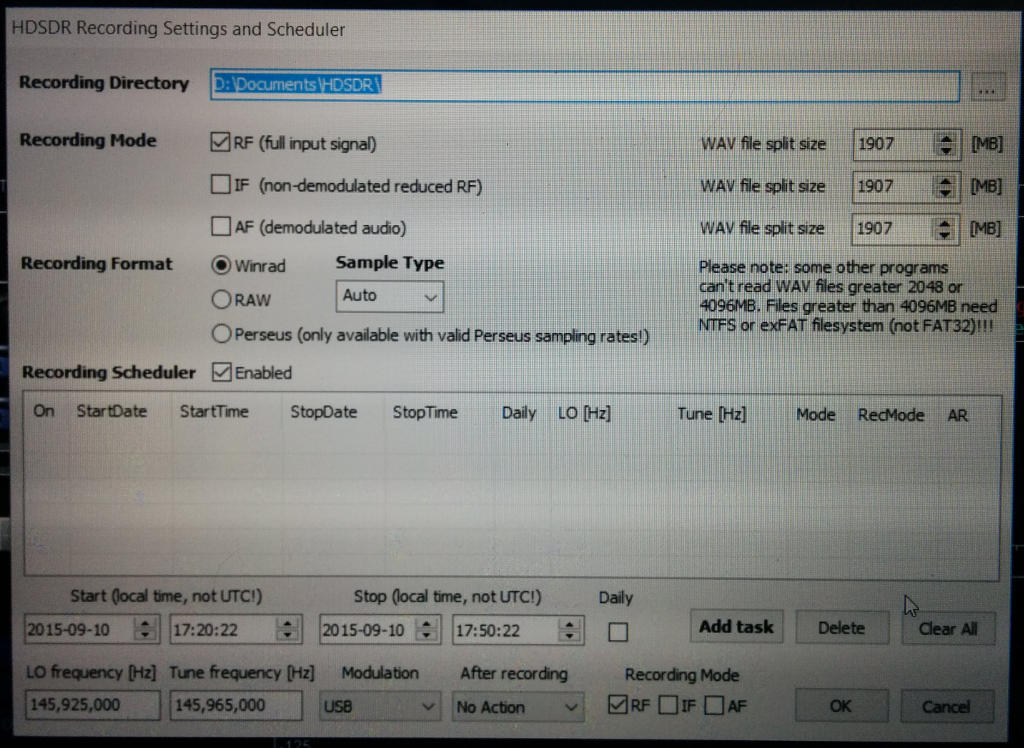Click the RecMode column header
The width and height of the screenshot is (1024, 748).
[891, 415]
